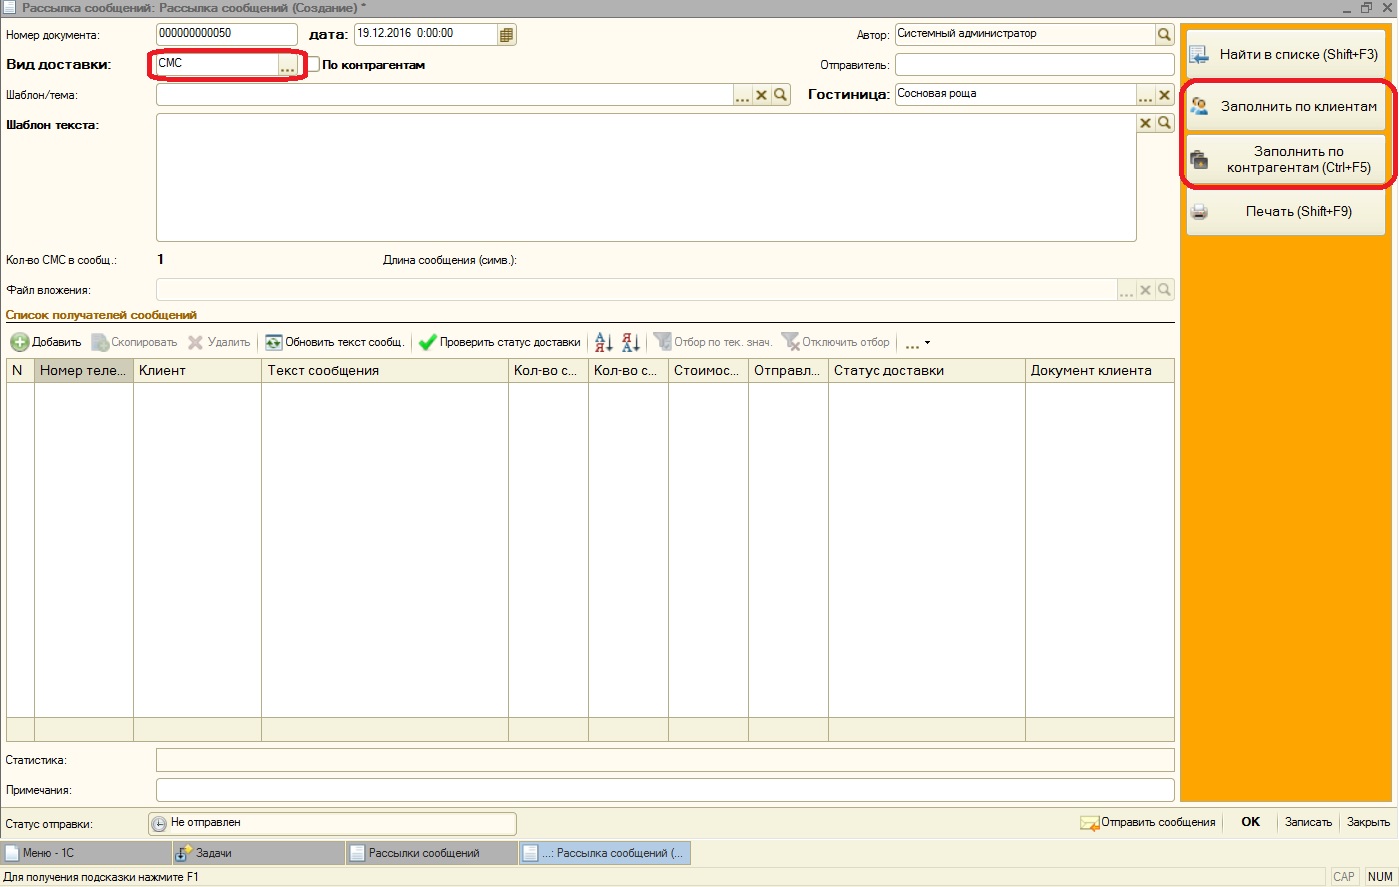The image size is (1399, 887).
Task: Click Печать (Shift+F9) button
Action: click(1286, 211)
